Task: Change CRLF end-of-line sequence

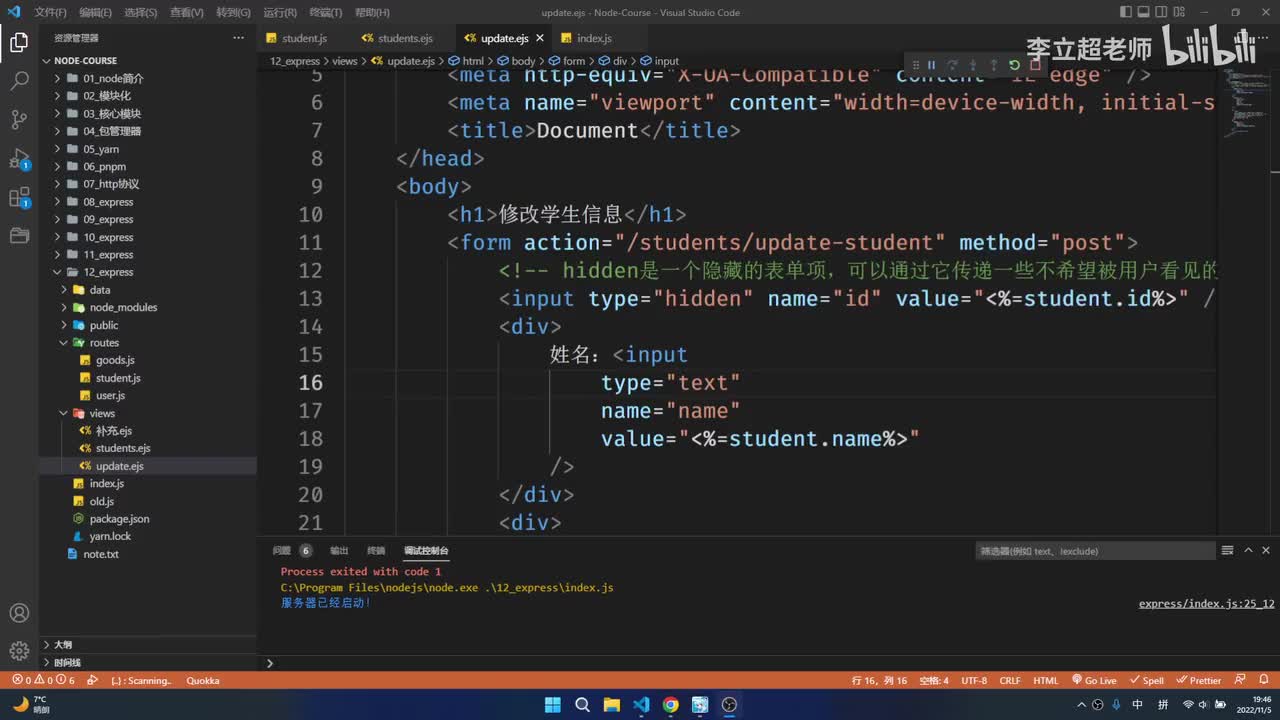Action: pos(1010,680)
